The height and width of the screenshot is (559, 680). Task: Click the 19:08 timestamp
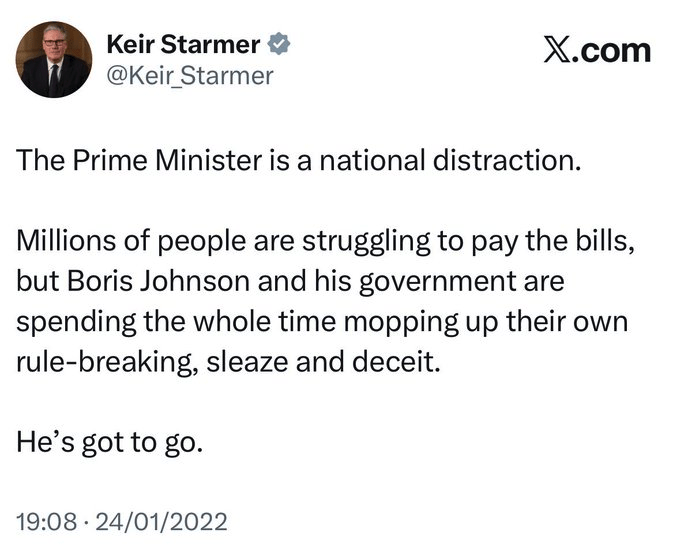45,521
